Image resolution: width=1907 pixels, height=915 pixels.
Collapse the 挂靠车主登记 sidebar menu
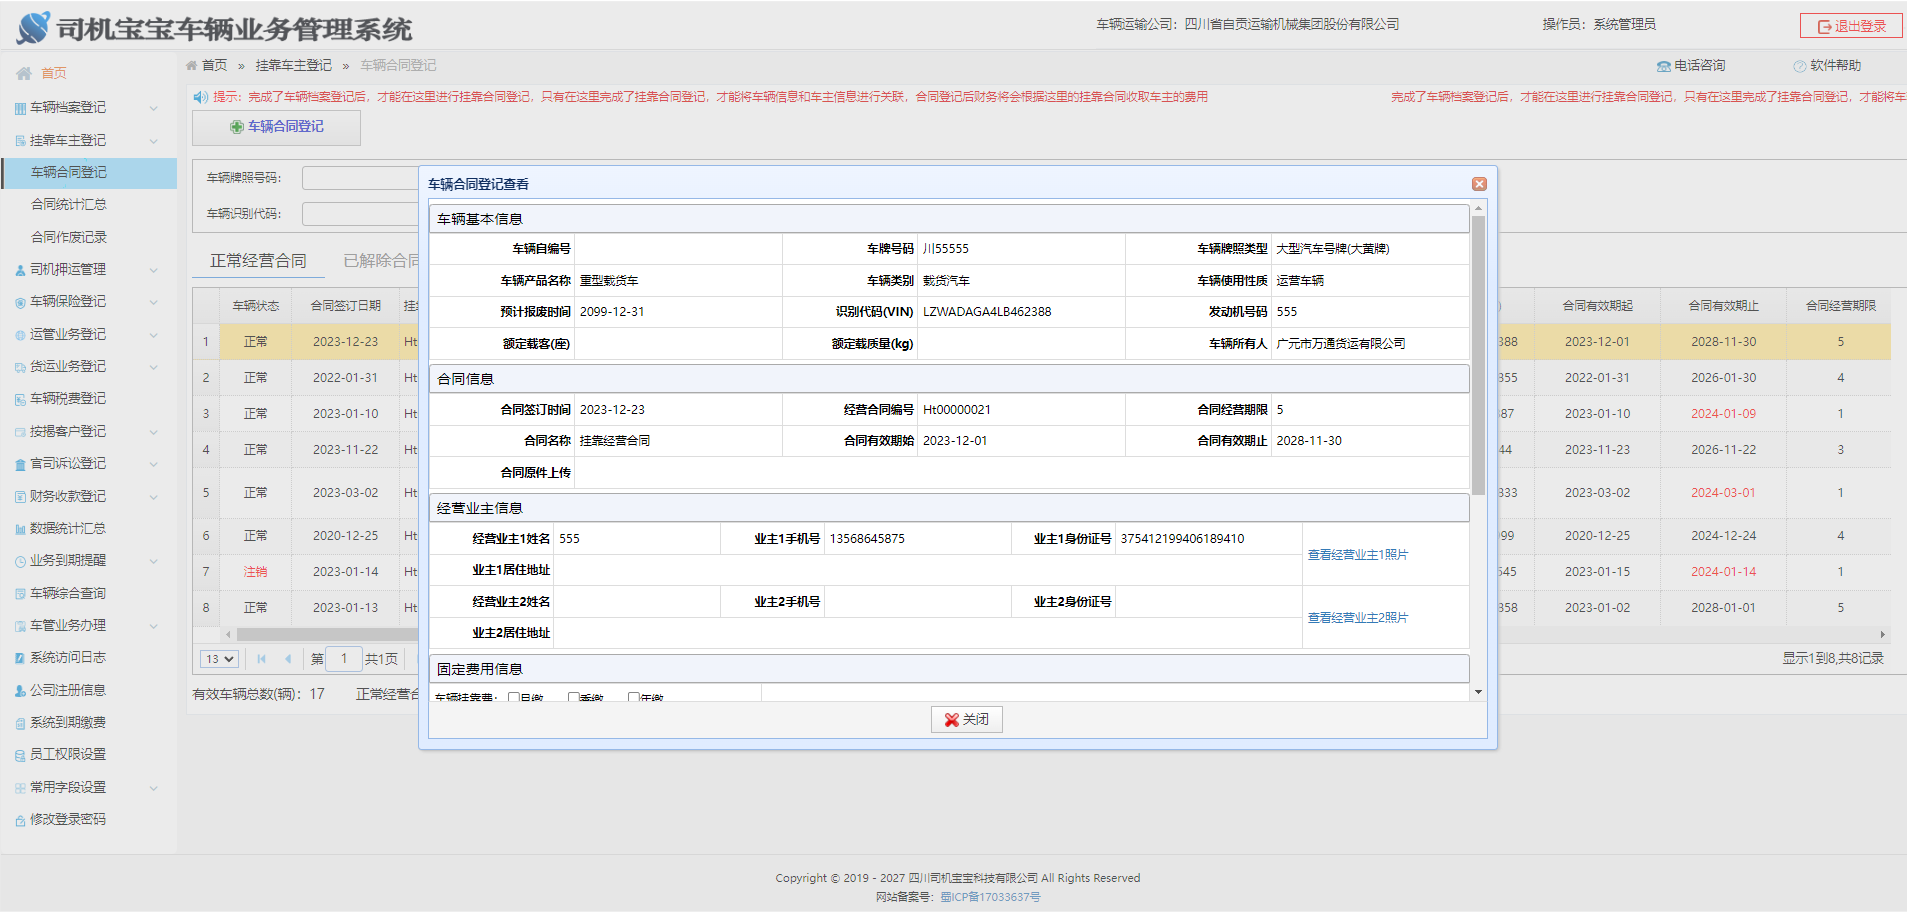(153, 141)
